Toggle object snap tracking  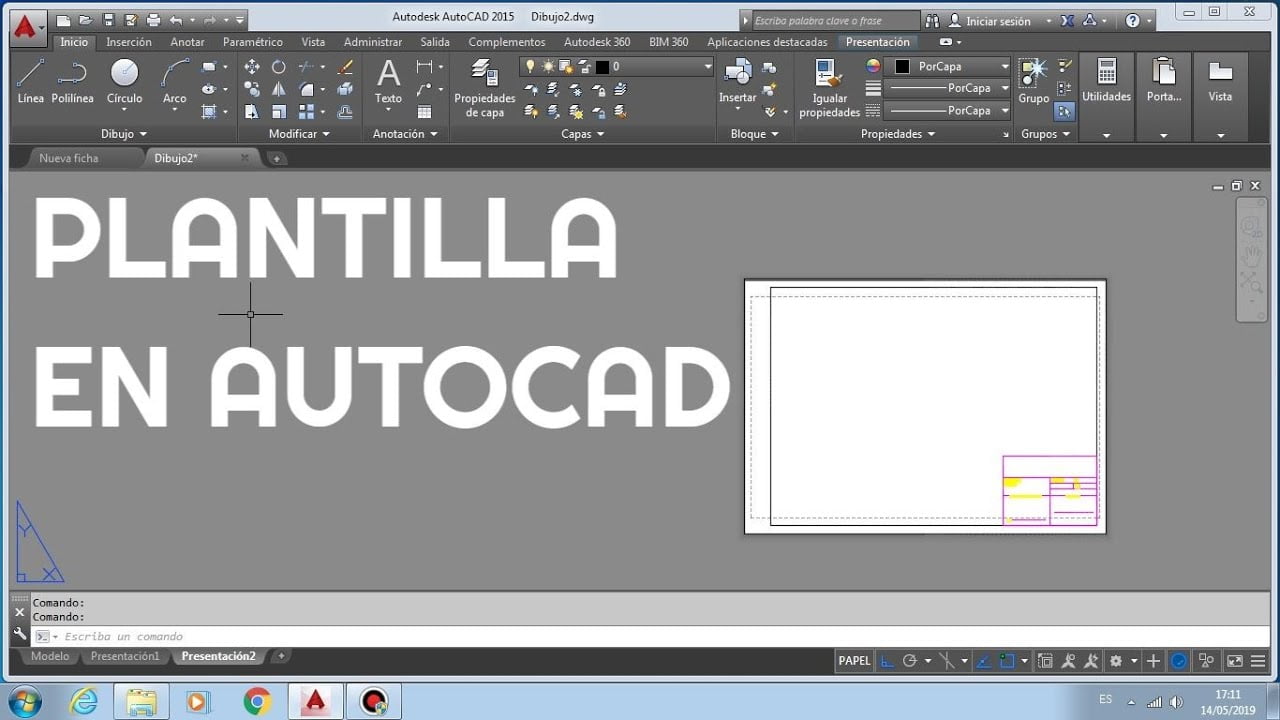click(983, 661)
